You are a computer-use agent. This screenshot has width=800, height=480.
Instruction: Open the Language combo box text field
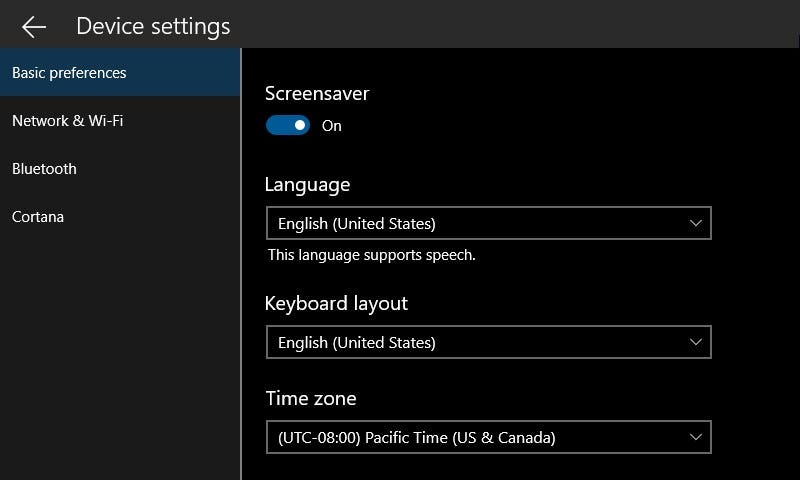pos(489,223)
